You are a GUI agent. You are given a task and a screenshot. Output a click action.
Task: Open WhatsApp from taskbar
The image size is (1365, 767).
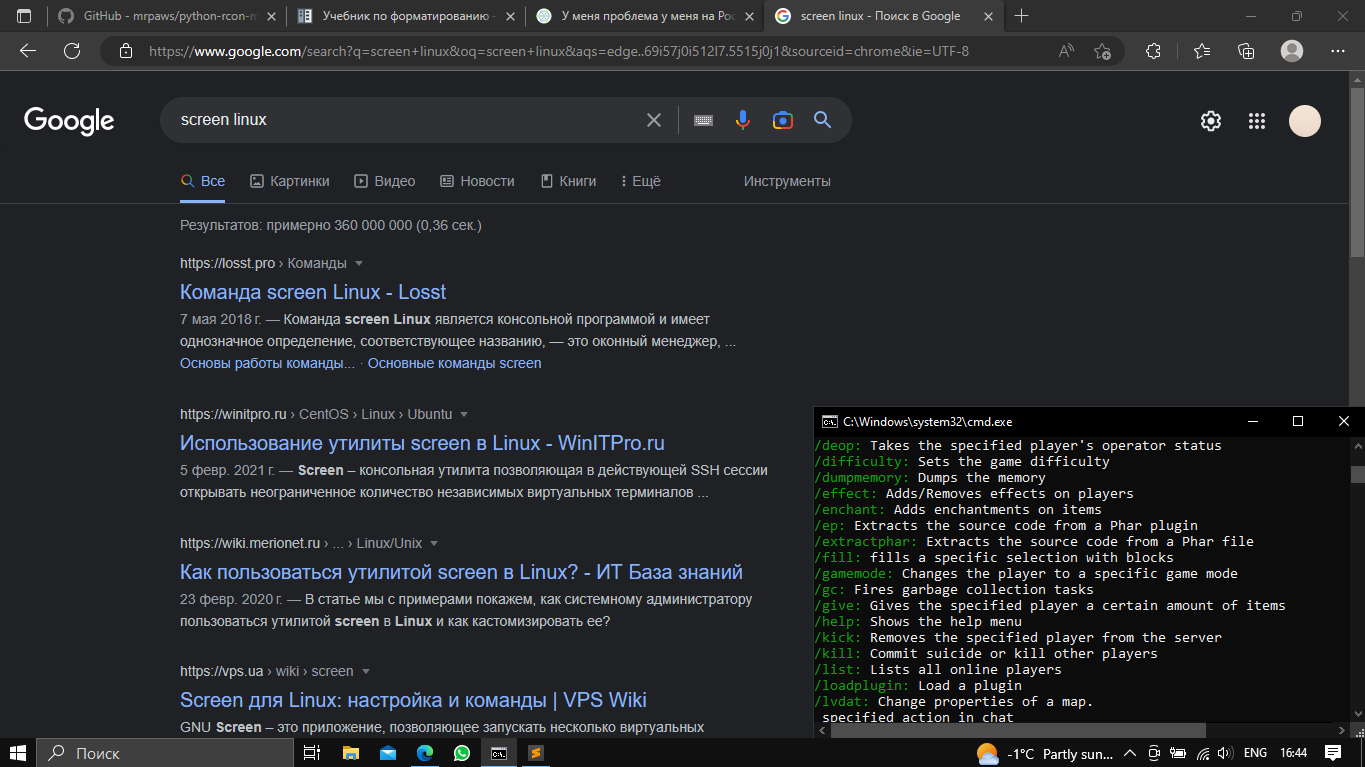[461, 753]
